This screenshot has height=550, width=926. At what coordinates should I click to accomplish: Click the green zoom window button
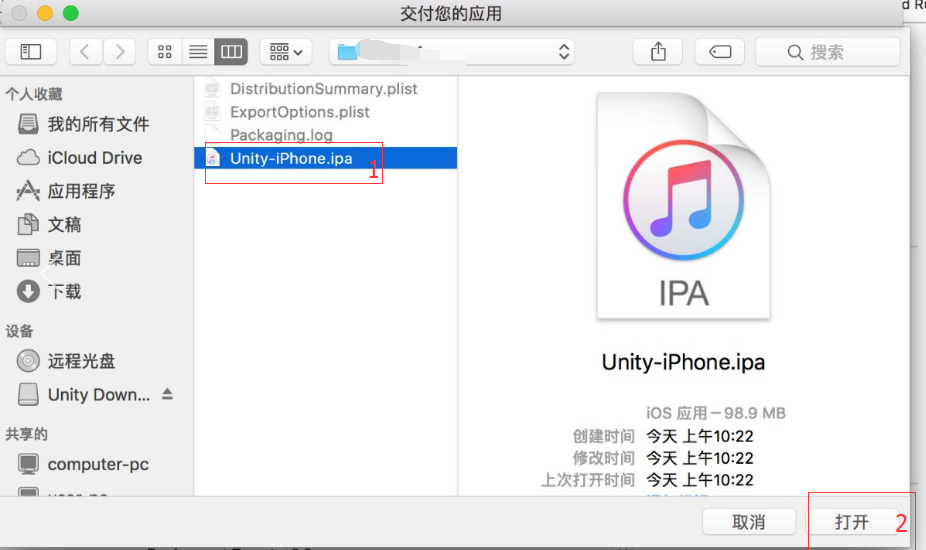click(71, 13)
